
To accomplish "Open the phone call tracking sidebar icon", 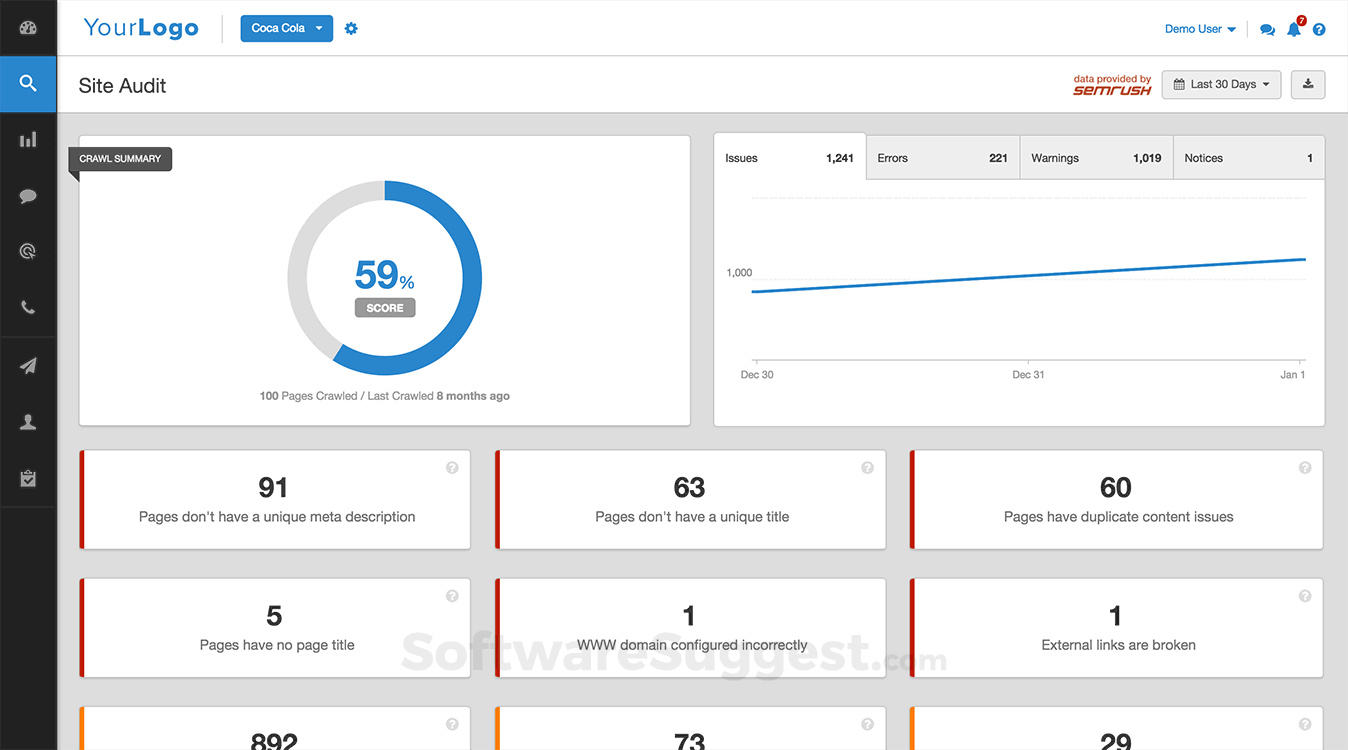I will [x=28, y=308].
